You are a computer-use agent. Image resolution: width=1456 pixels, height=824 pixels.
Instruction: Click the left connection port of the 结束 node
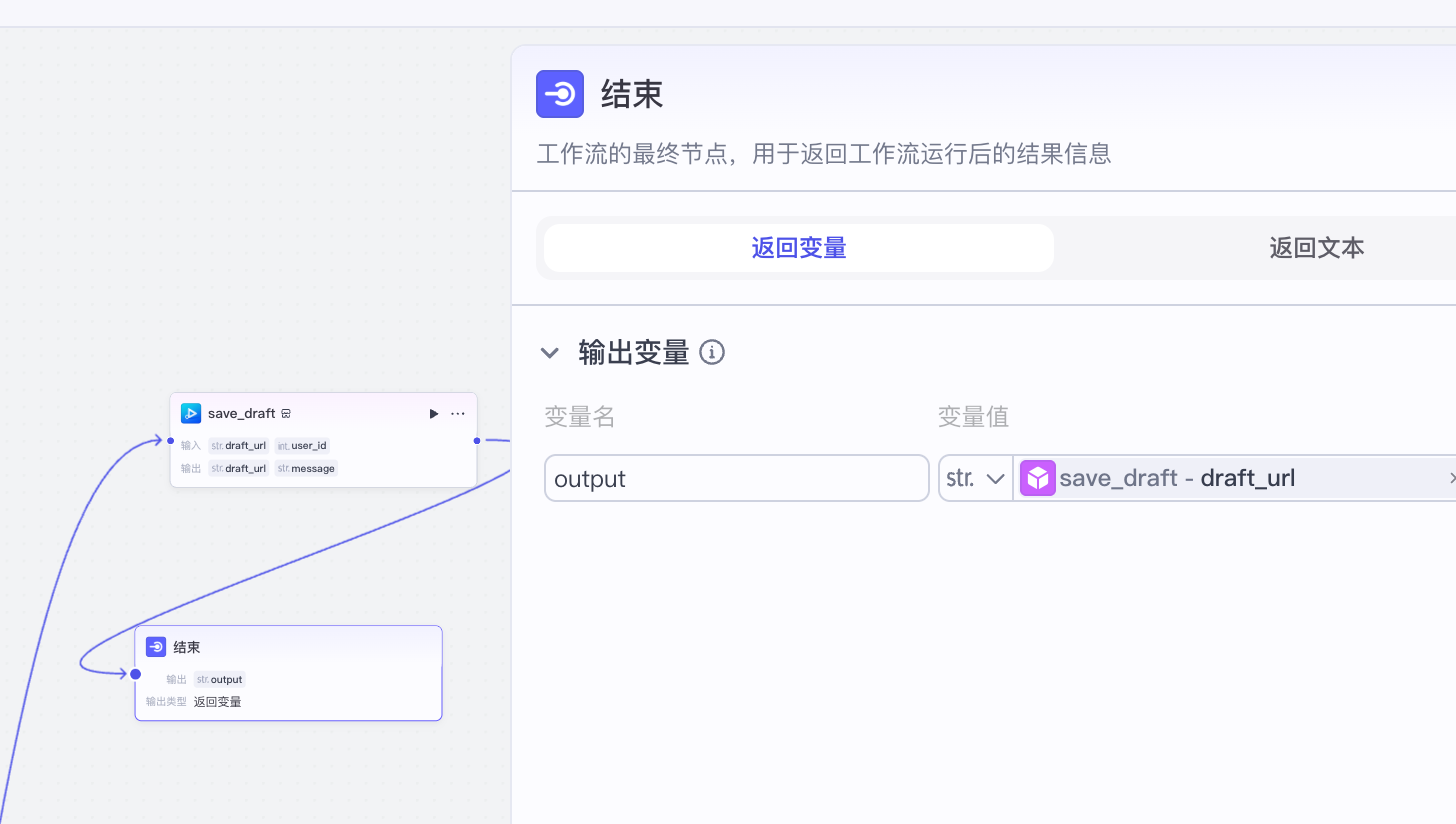[x=134, y=673]
